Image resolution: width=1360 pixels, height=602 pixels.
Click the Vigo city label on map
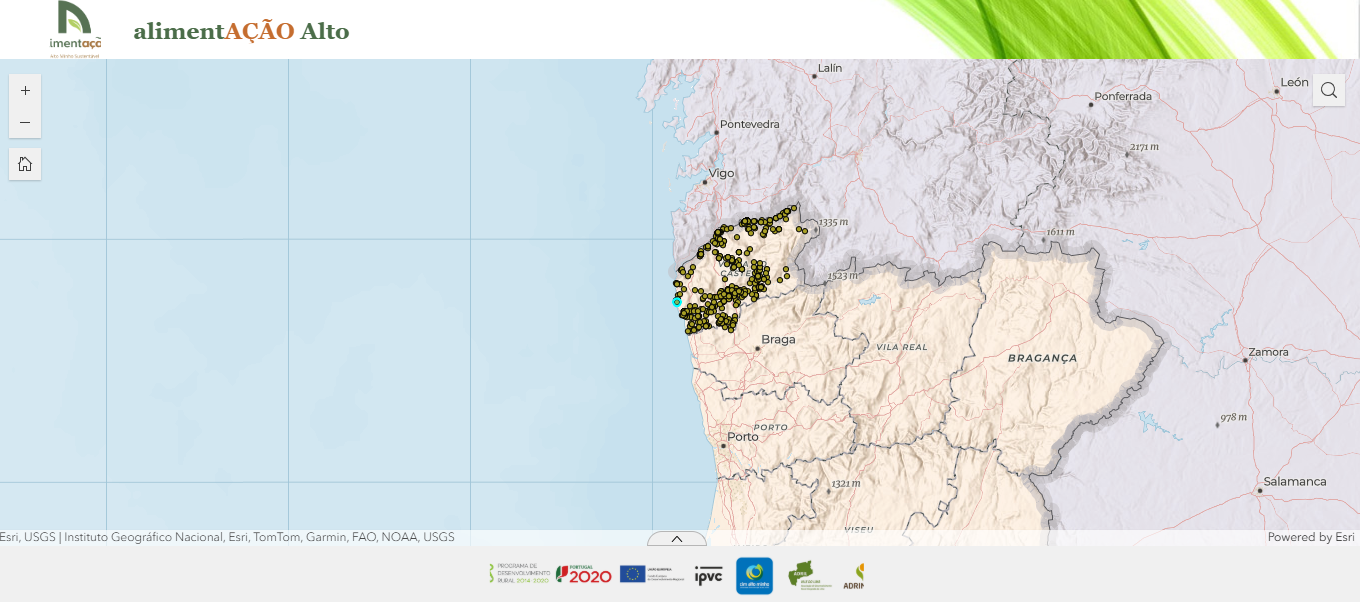coord(721,173)
